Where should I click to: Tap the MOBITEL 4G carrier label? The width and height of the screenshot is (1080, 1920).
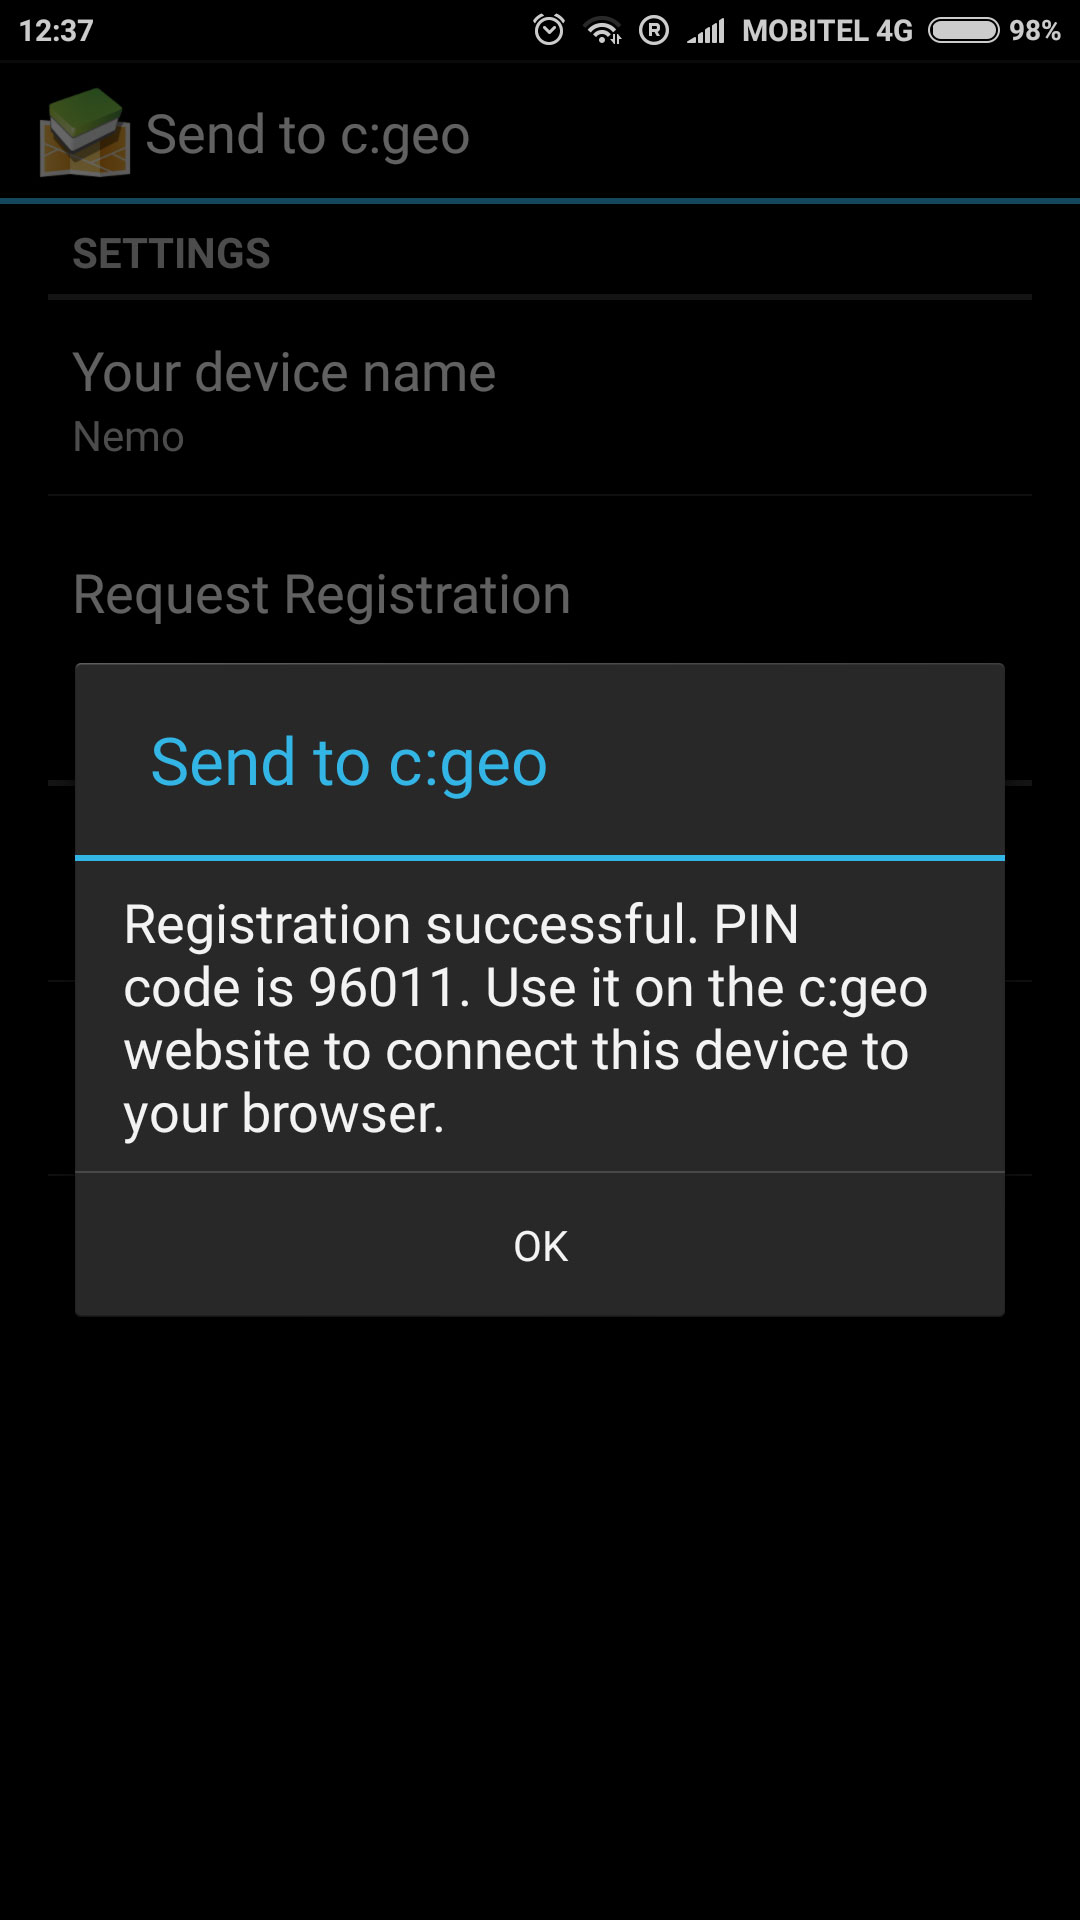click(x=827, y=31)
